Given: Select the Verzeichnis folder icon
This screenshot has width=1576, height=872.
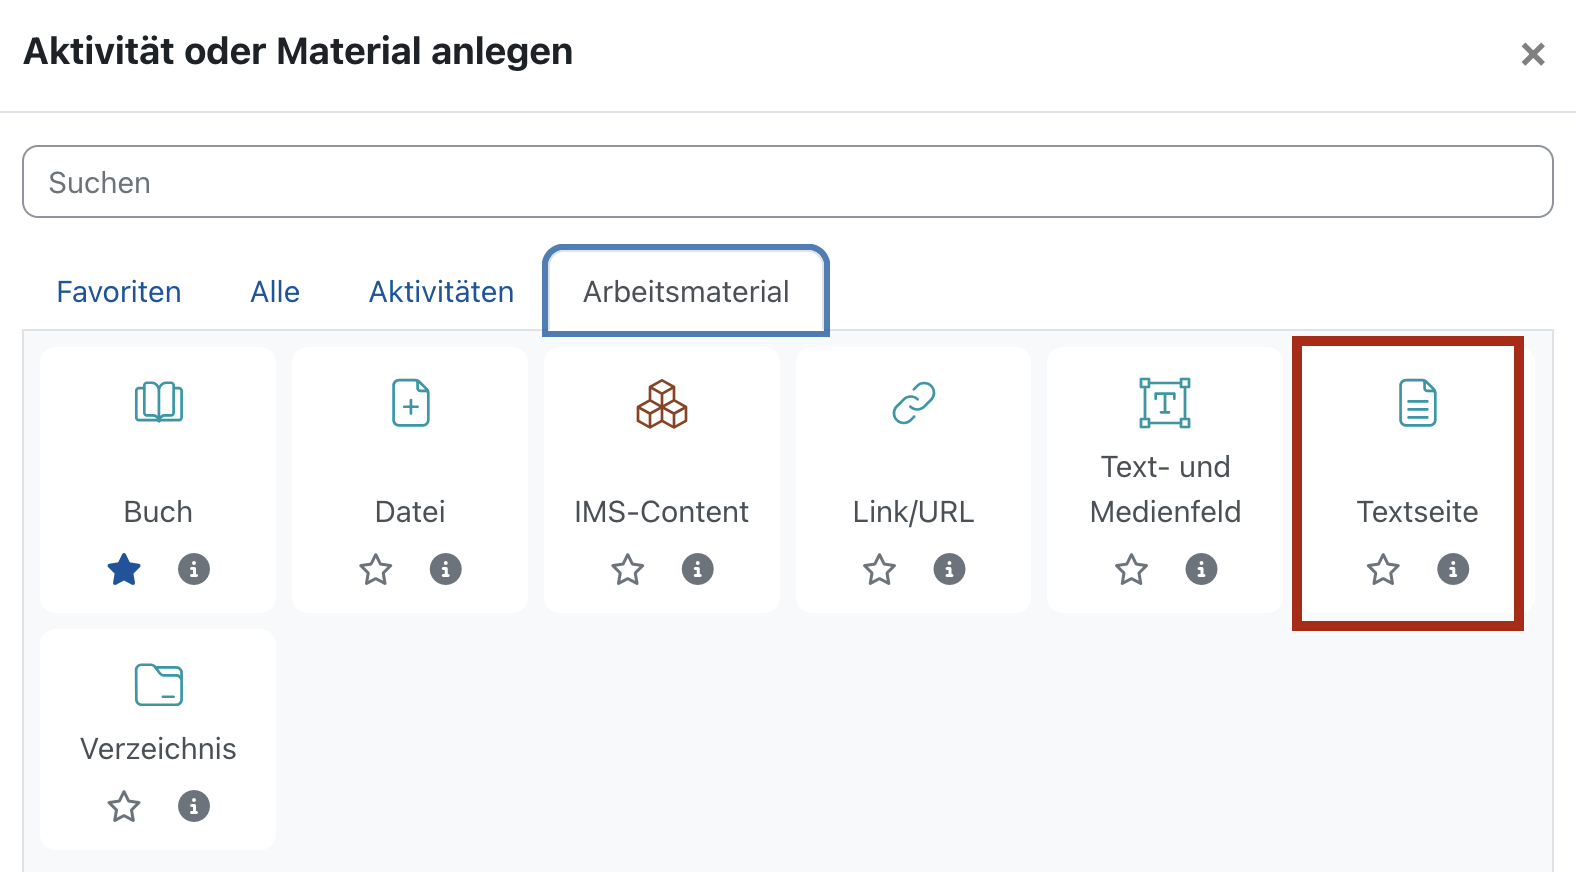Looking at the screenshot, I should [157, 686].
